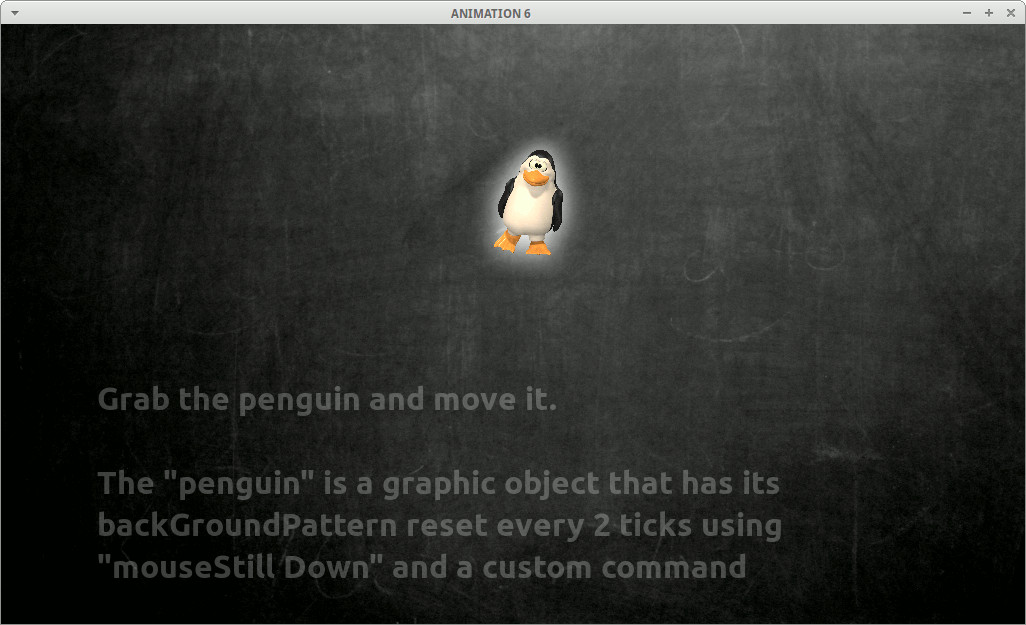This screenshot has height=625, width=1026.
Task: Click the penguin graphic
Action: 530,202
